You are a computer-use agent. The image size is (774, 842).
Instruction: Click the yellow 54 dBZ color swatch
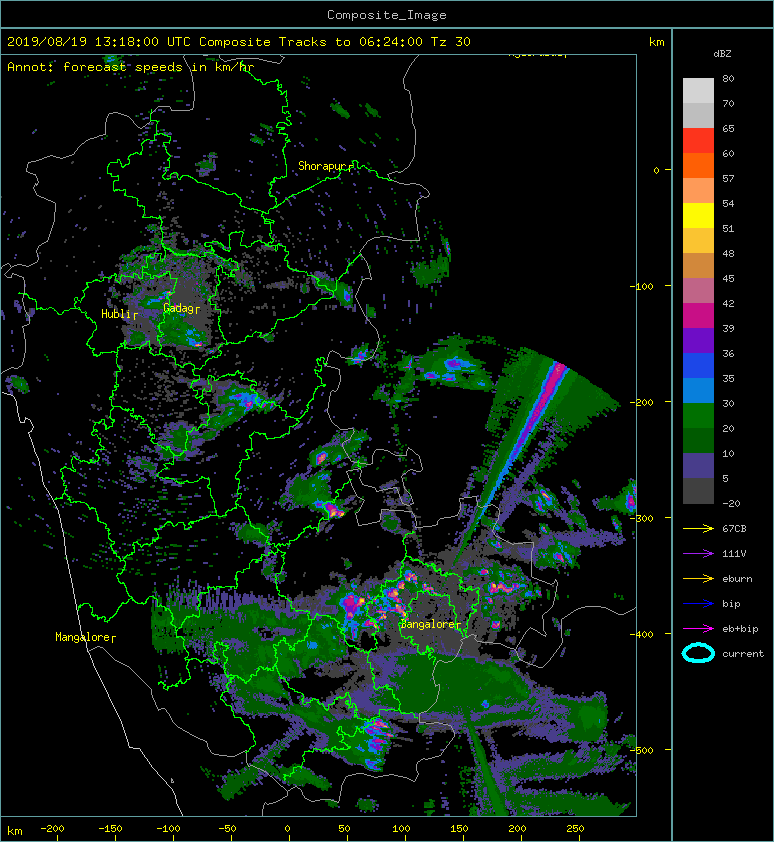[x=698, y=215]
